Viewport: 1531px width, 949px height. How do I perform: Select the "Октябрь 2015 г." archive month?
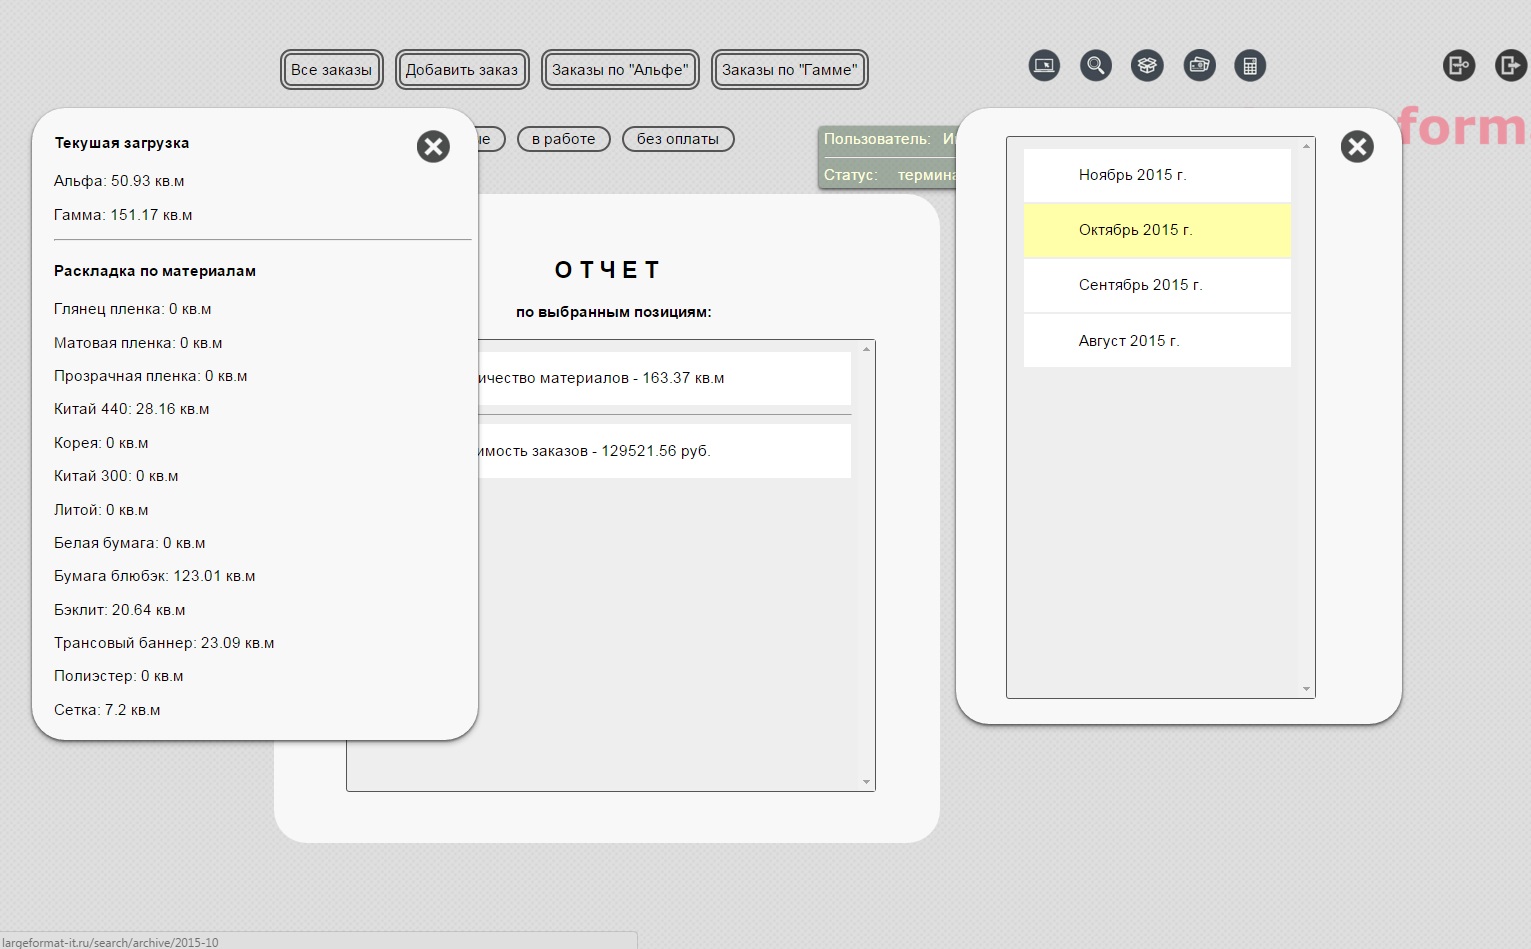(1157, 230)
